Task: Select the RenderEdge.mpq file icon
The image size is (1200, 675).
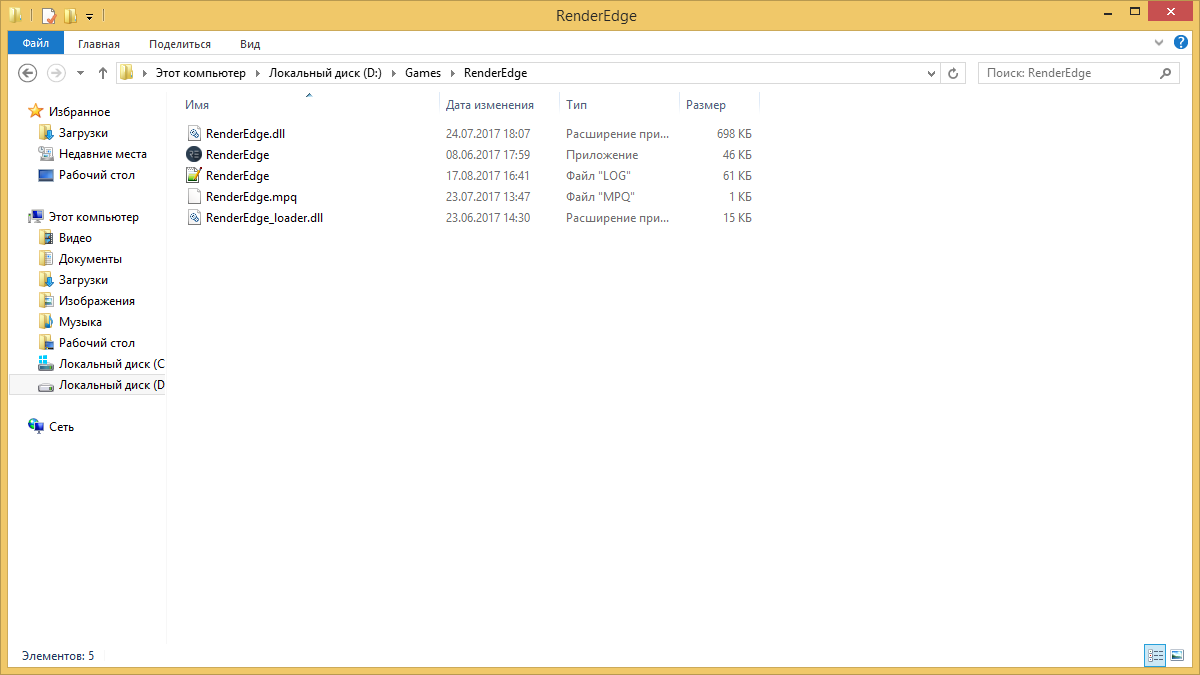Action: click(x=194, y=196)
